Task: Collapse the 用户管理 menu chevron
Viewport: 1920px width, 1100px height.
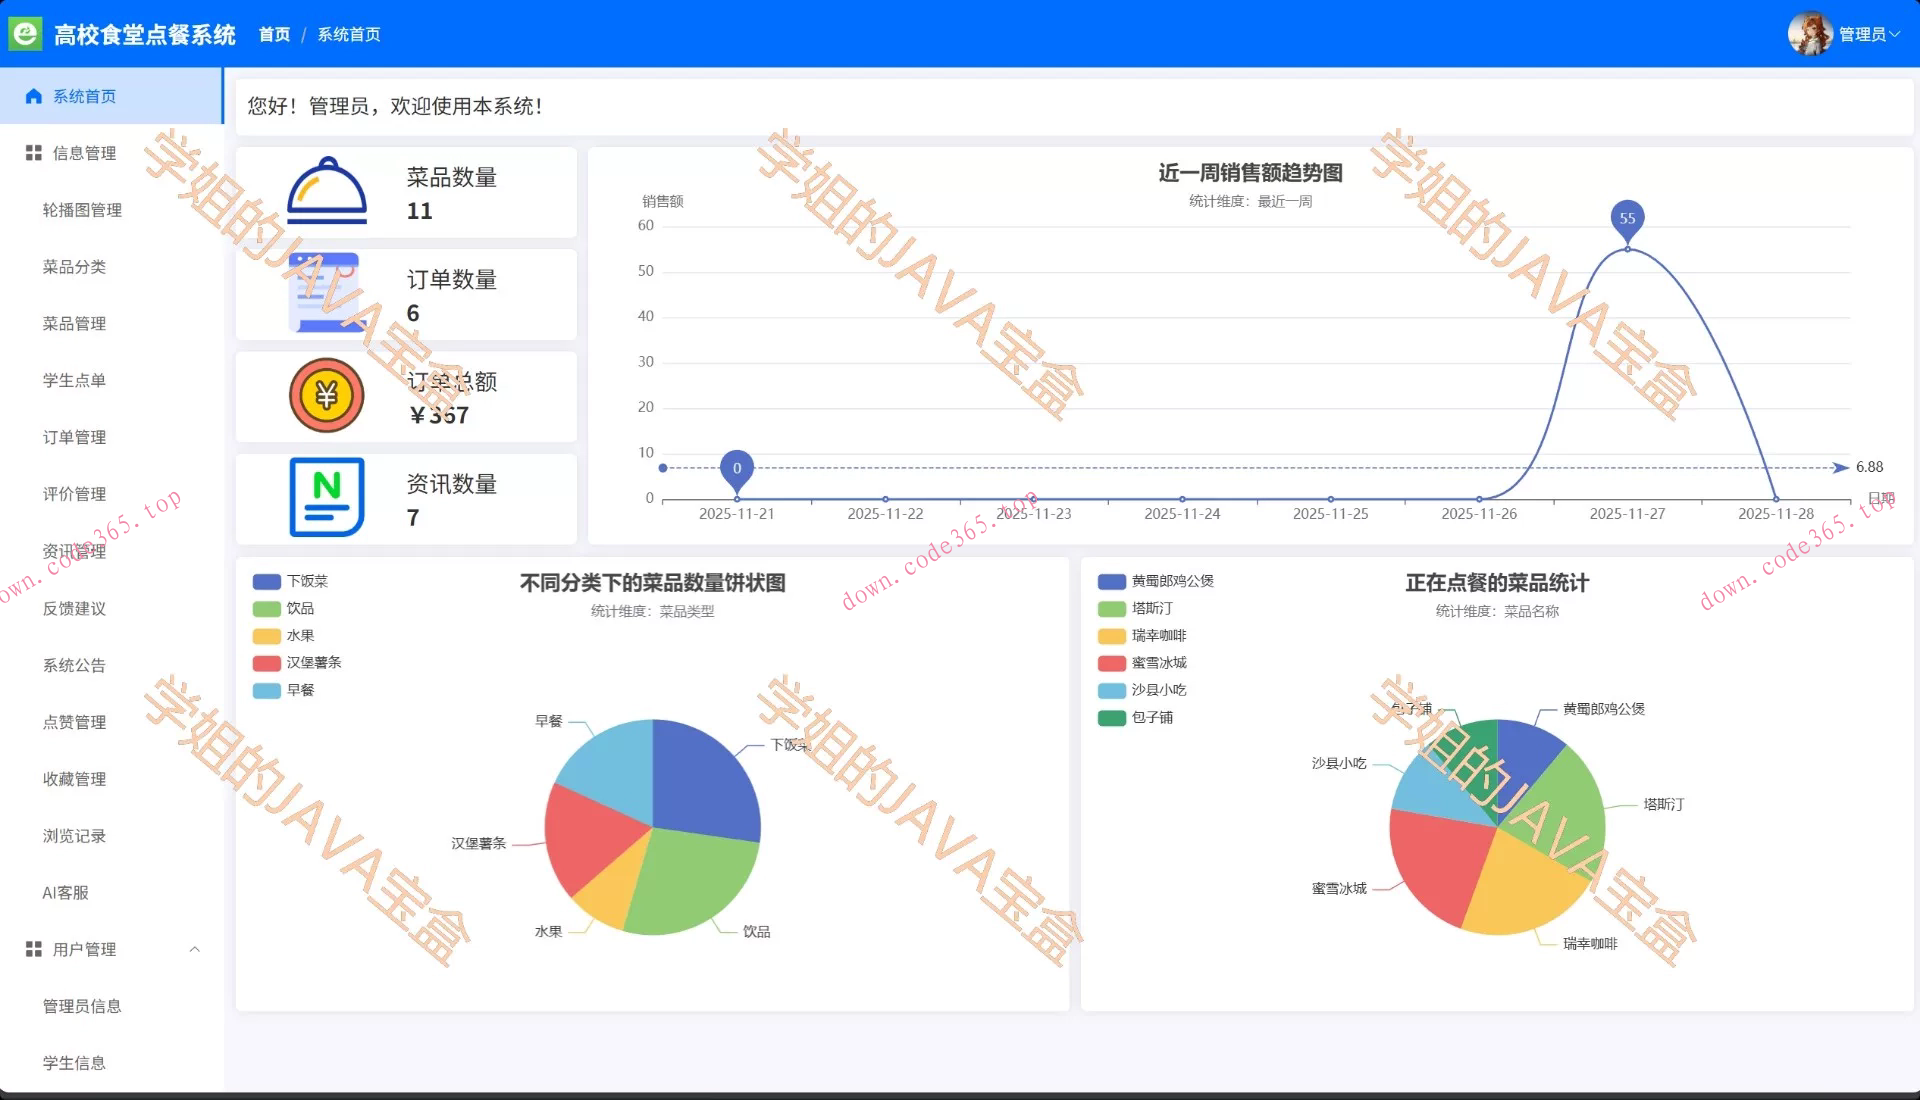Action: point(195,949)
